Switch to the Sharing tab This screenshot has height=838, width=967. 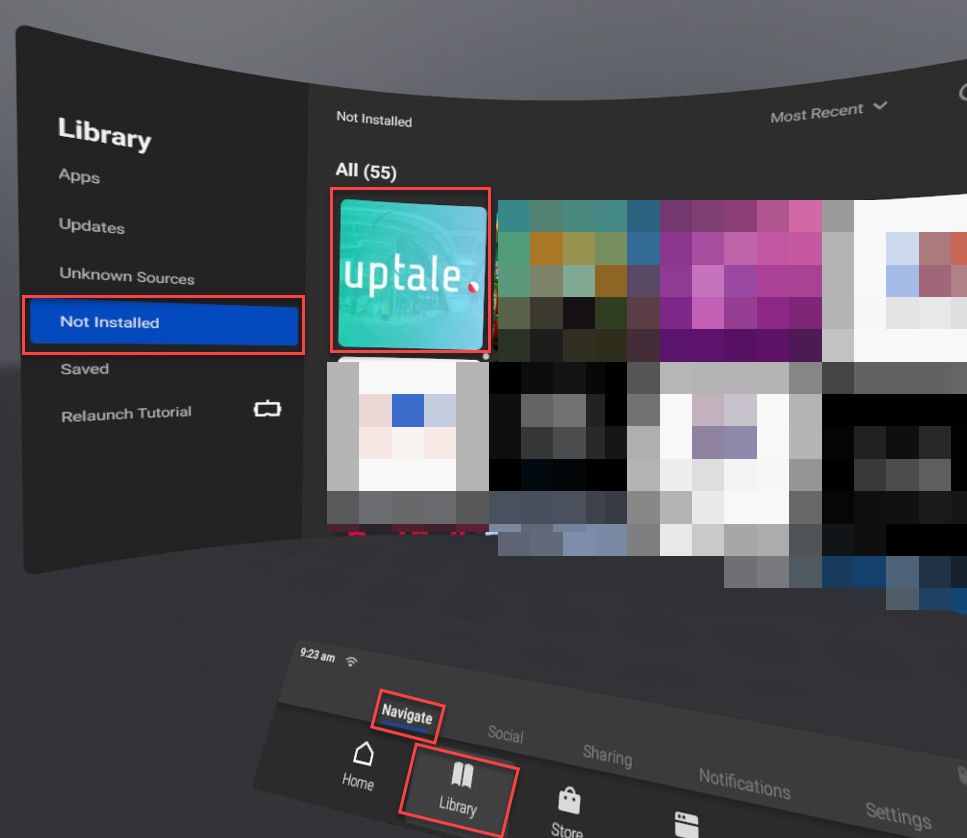pyautogui.click(x=607, y=755)
